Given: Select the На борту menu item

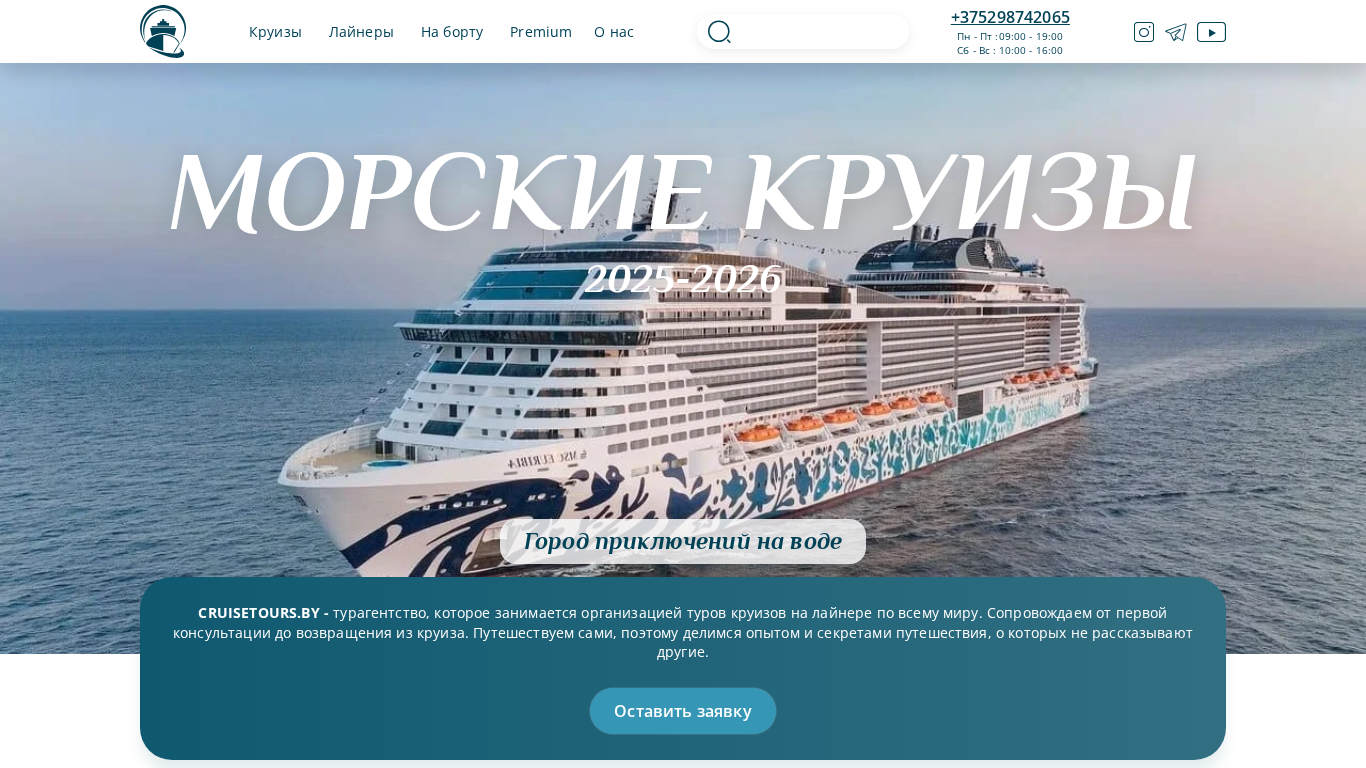Looking at the screenshot, I should click(x=452, y=32).
